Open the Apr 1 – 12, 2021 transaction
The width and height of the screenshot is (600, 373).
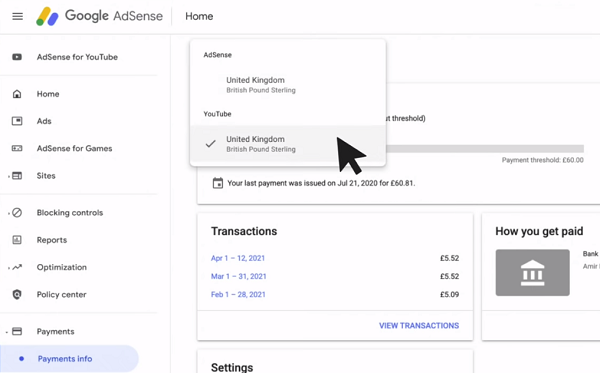click(238, 258)
